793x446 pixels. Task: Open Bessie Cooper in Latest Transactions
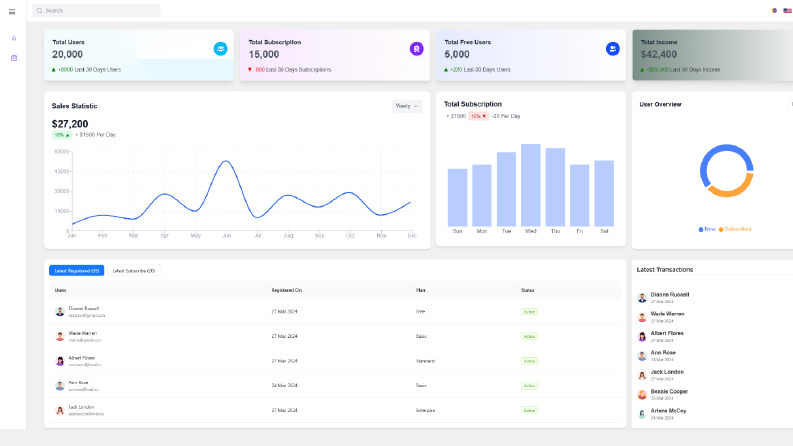[x=669, y=391]
